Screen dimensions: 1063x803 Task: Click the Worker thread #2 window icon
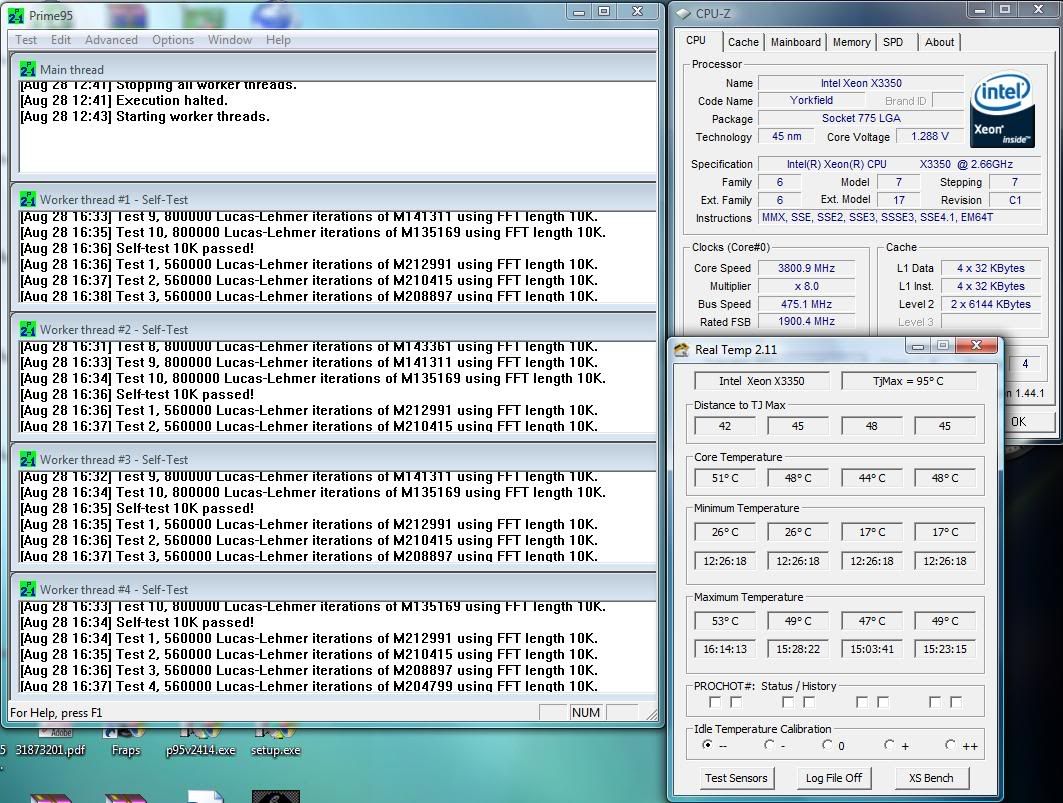pyautogui.click(x=28, y=330)
